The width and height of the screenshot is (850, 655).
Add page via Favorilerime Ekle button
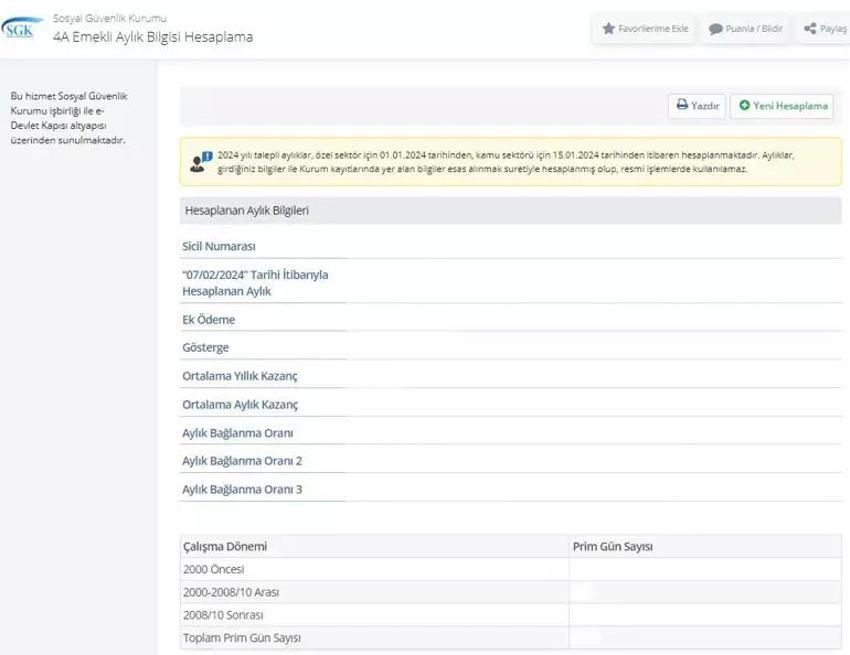[644, 29]
